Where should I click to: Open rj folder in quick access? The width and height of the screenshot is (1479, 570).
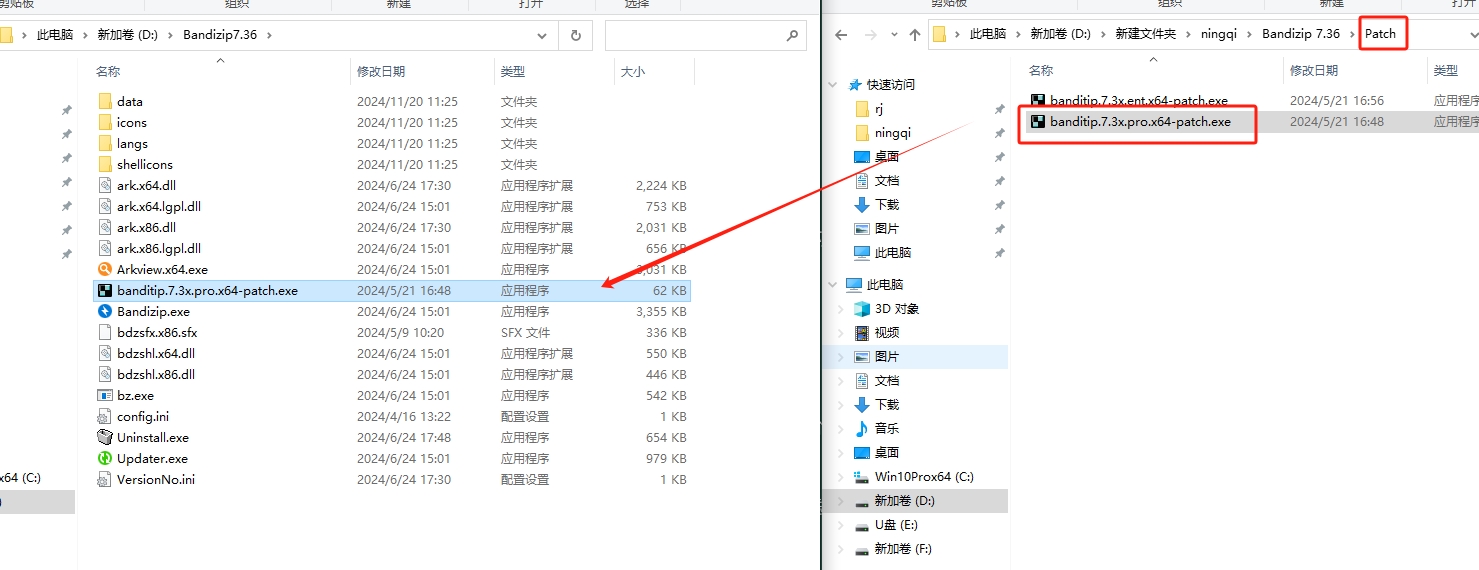[x=879, y=109]
